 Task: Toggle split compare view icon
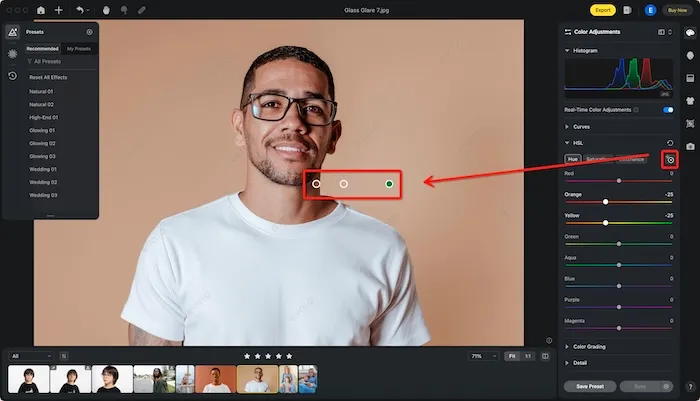click(545, 356)
